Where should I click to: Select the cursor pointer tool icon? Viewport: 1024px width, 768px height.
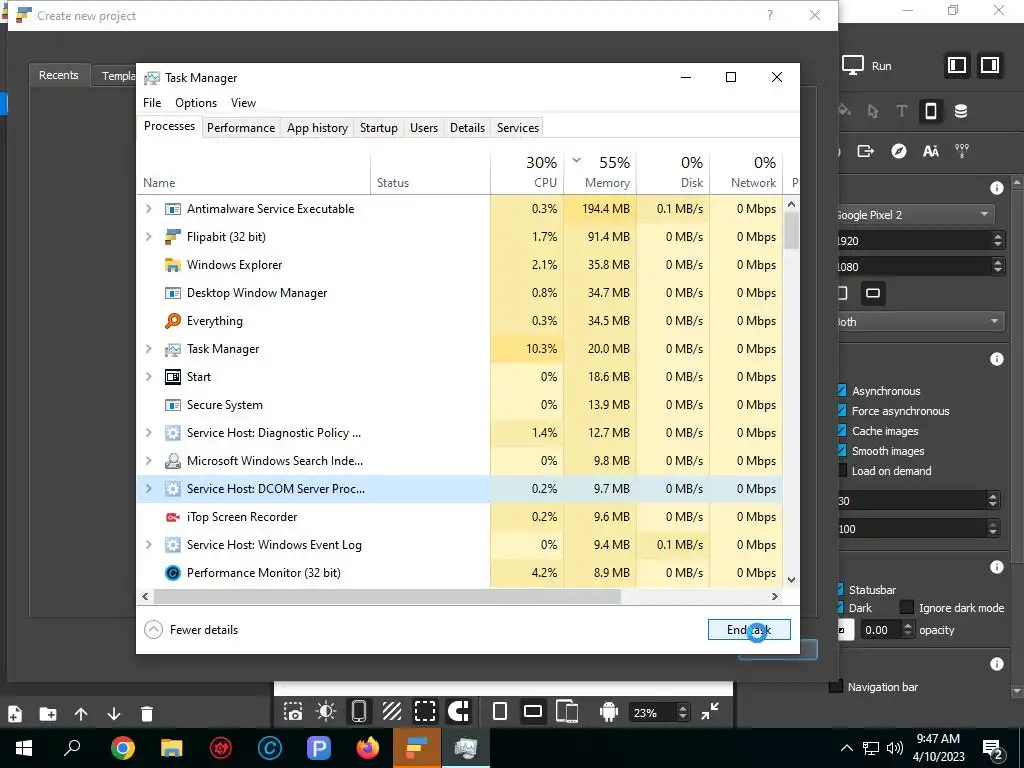(x=873, y=111)
